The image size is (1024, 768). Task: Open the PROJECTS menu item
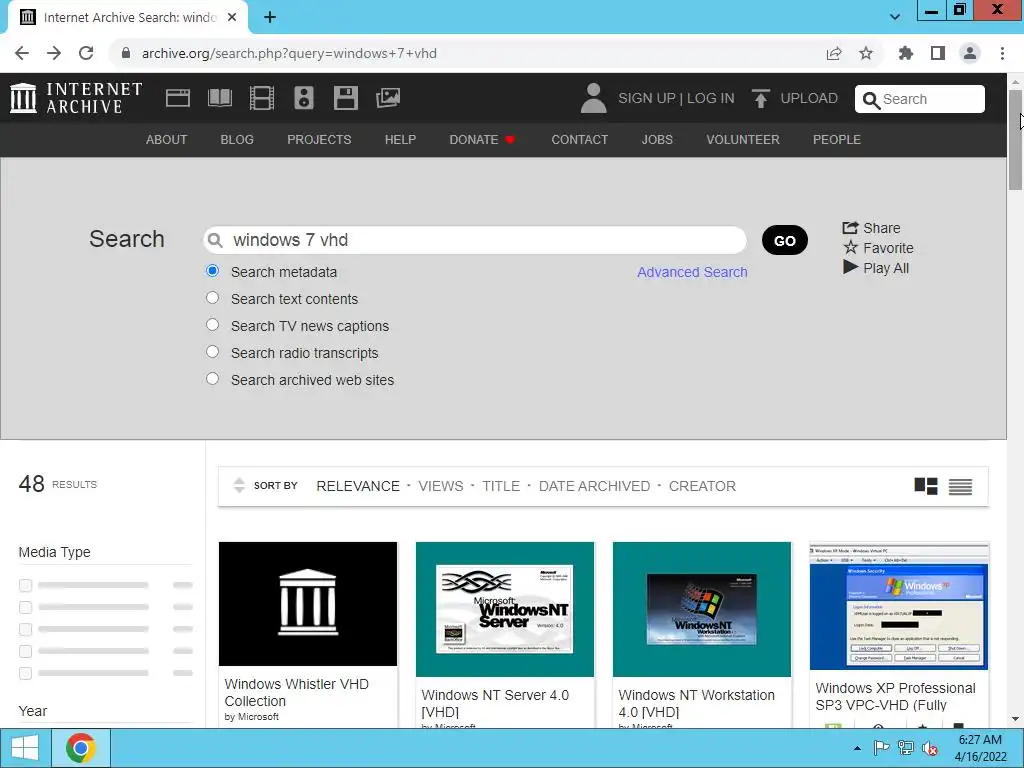319,139
